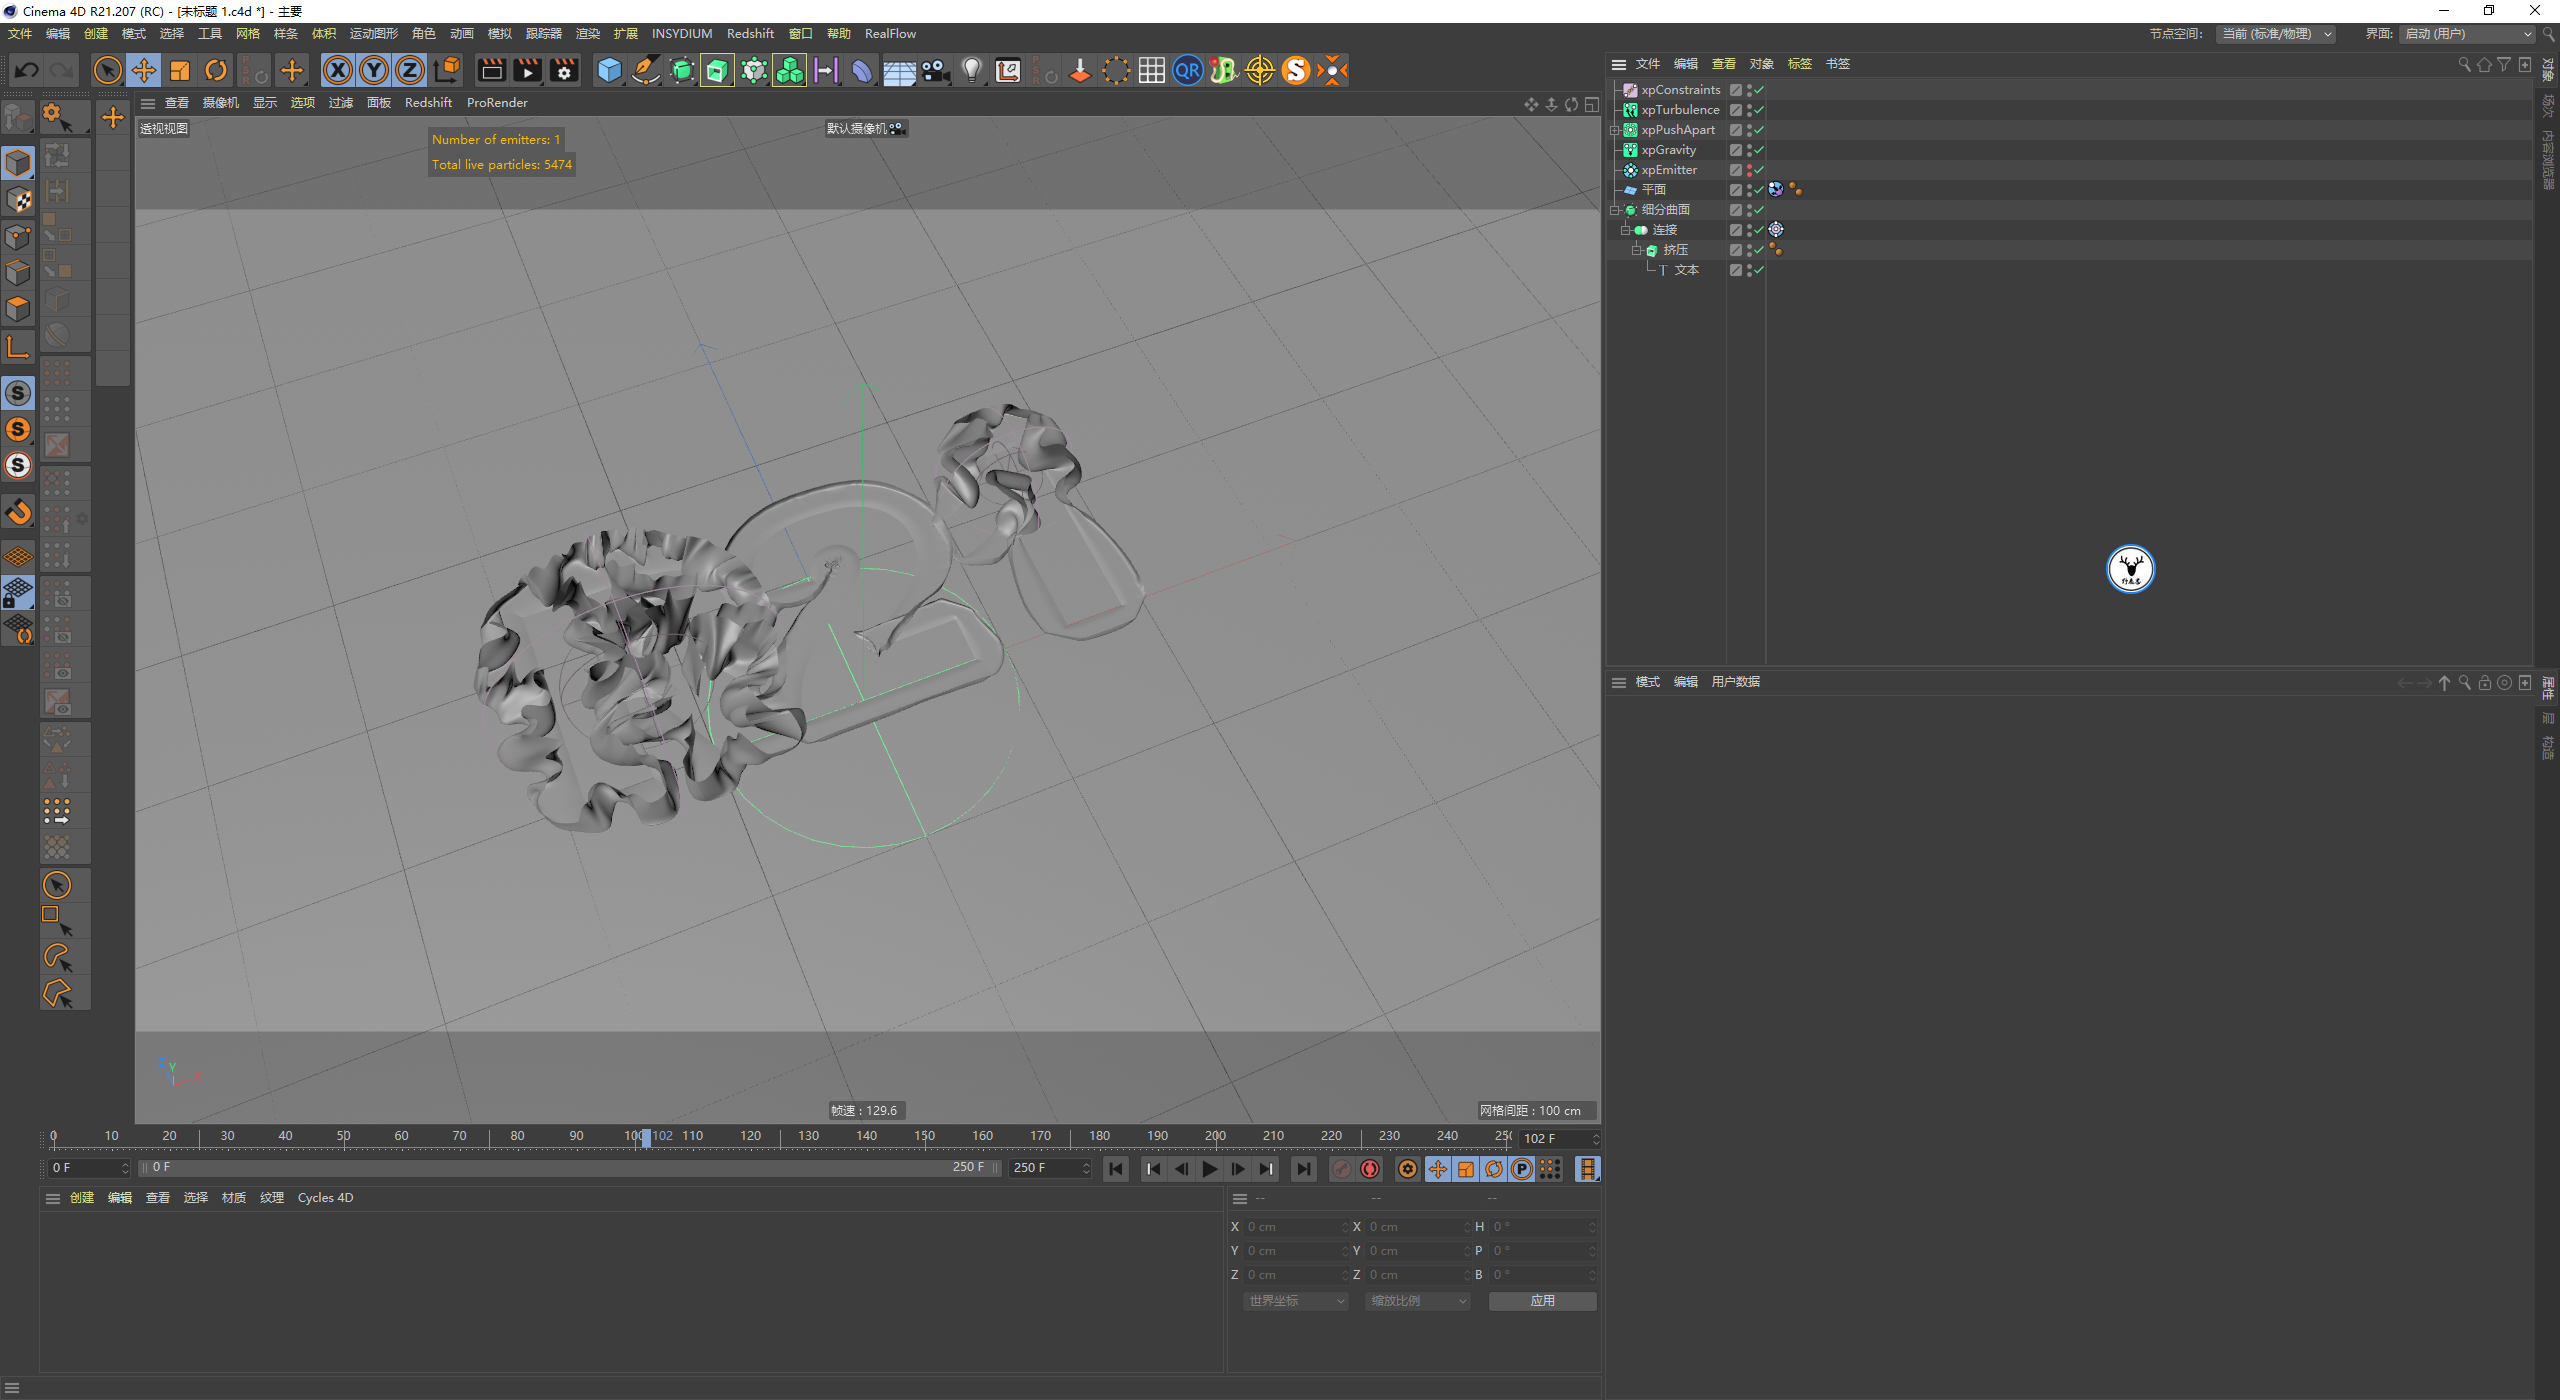
Task: Click the Camera object icon
Action: (935, 70)
